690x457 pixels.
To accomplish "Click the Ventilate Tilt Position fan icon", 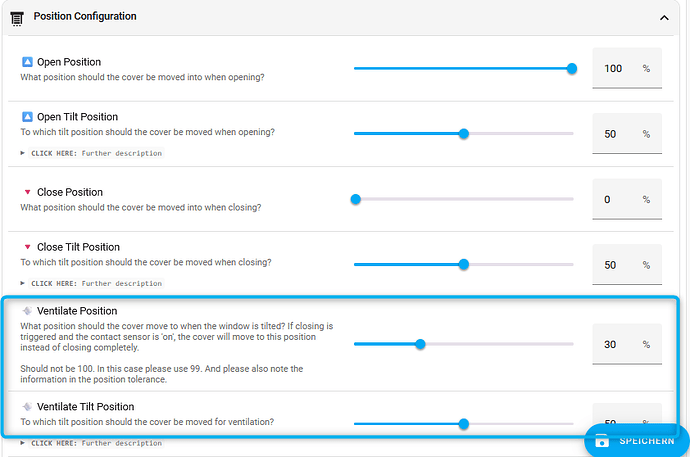I will pyautogui.click(x=27, y=407).
